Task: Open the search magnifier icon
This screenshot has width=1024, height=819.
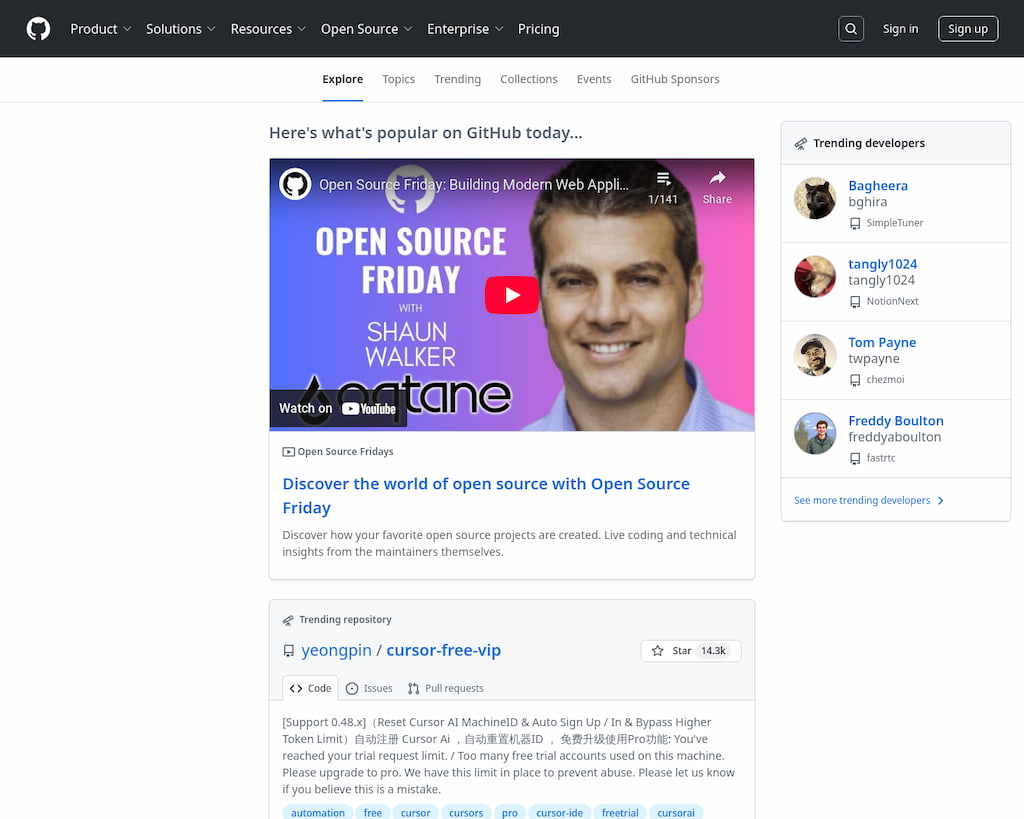Action: pos(851,29)
